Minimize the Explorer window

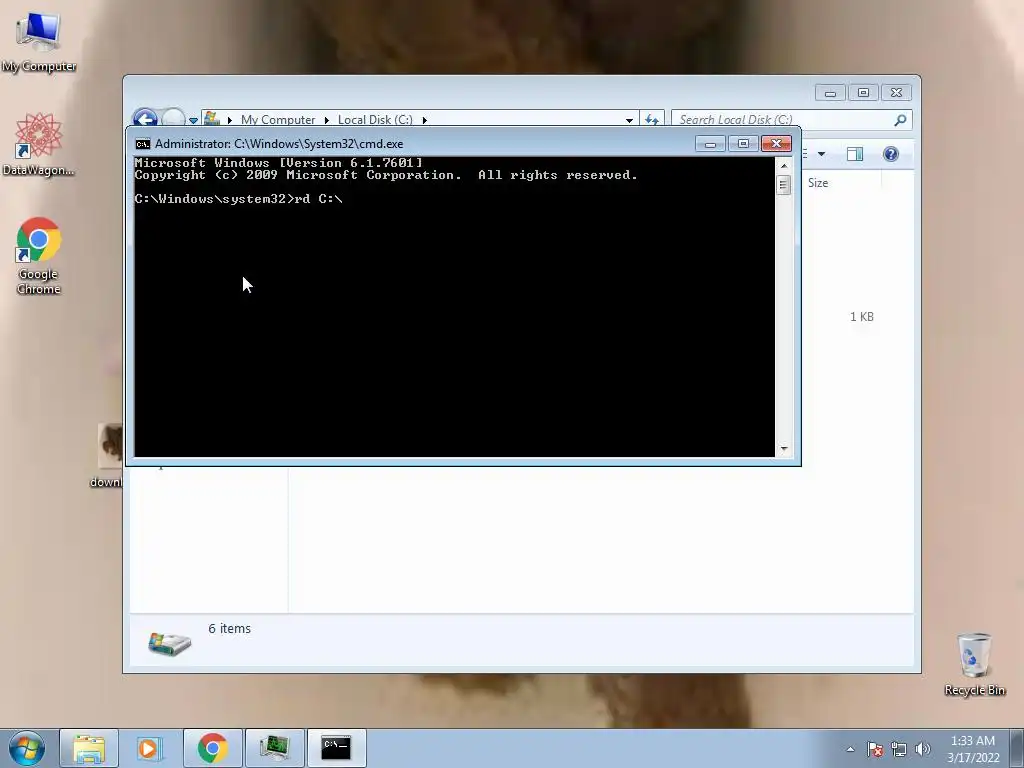tap(830, 93)
